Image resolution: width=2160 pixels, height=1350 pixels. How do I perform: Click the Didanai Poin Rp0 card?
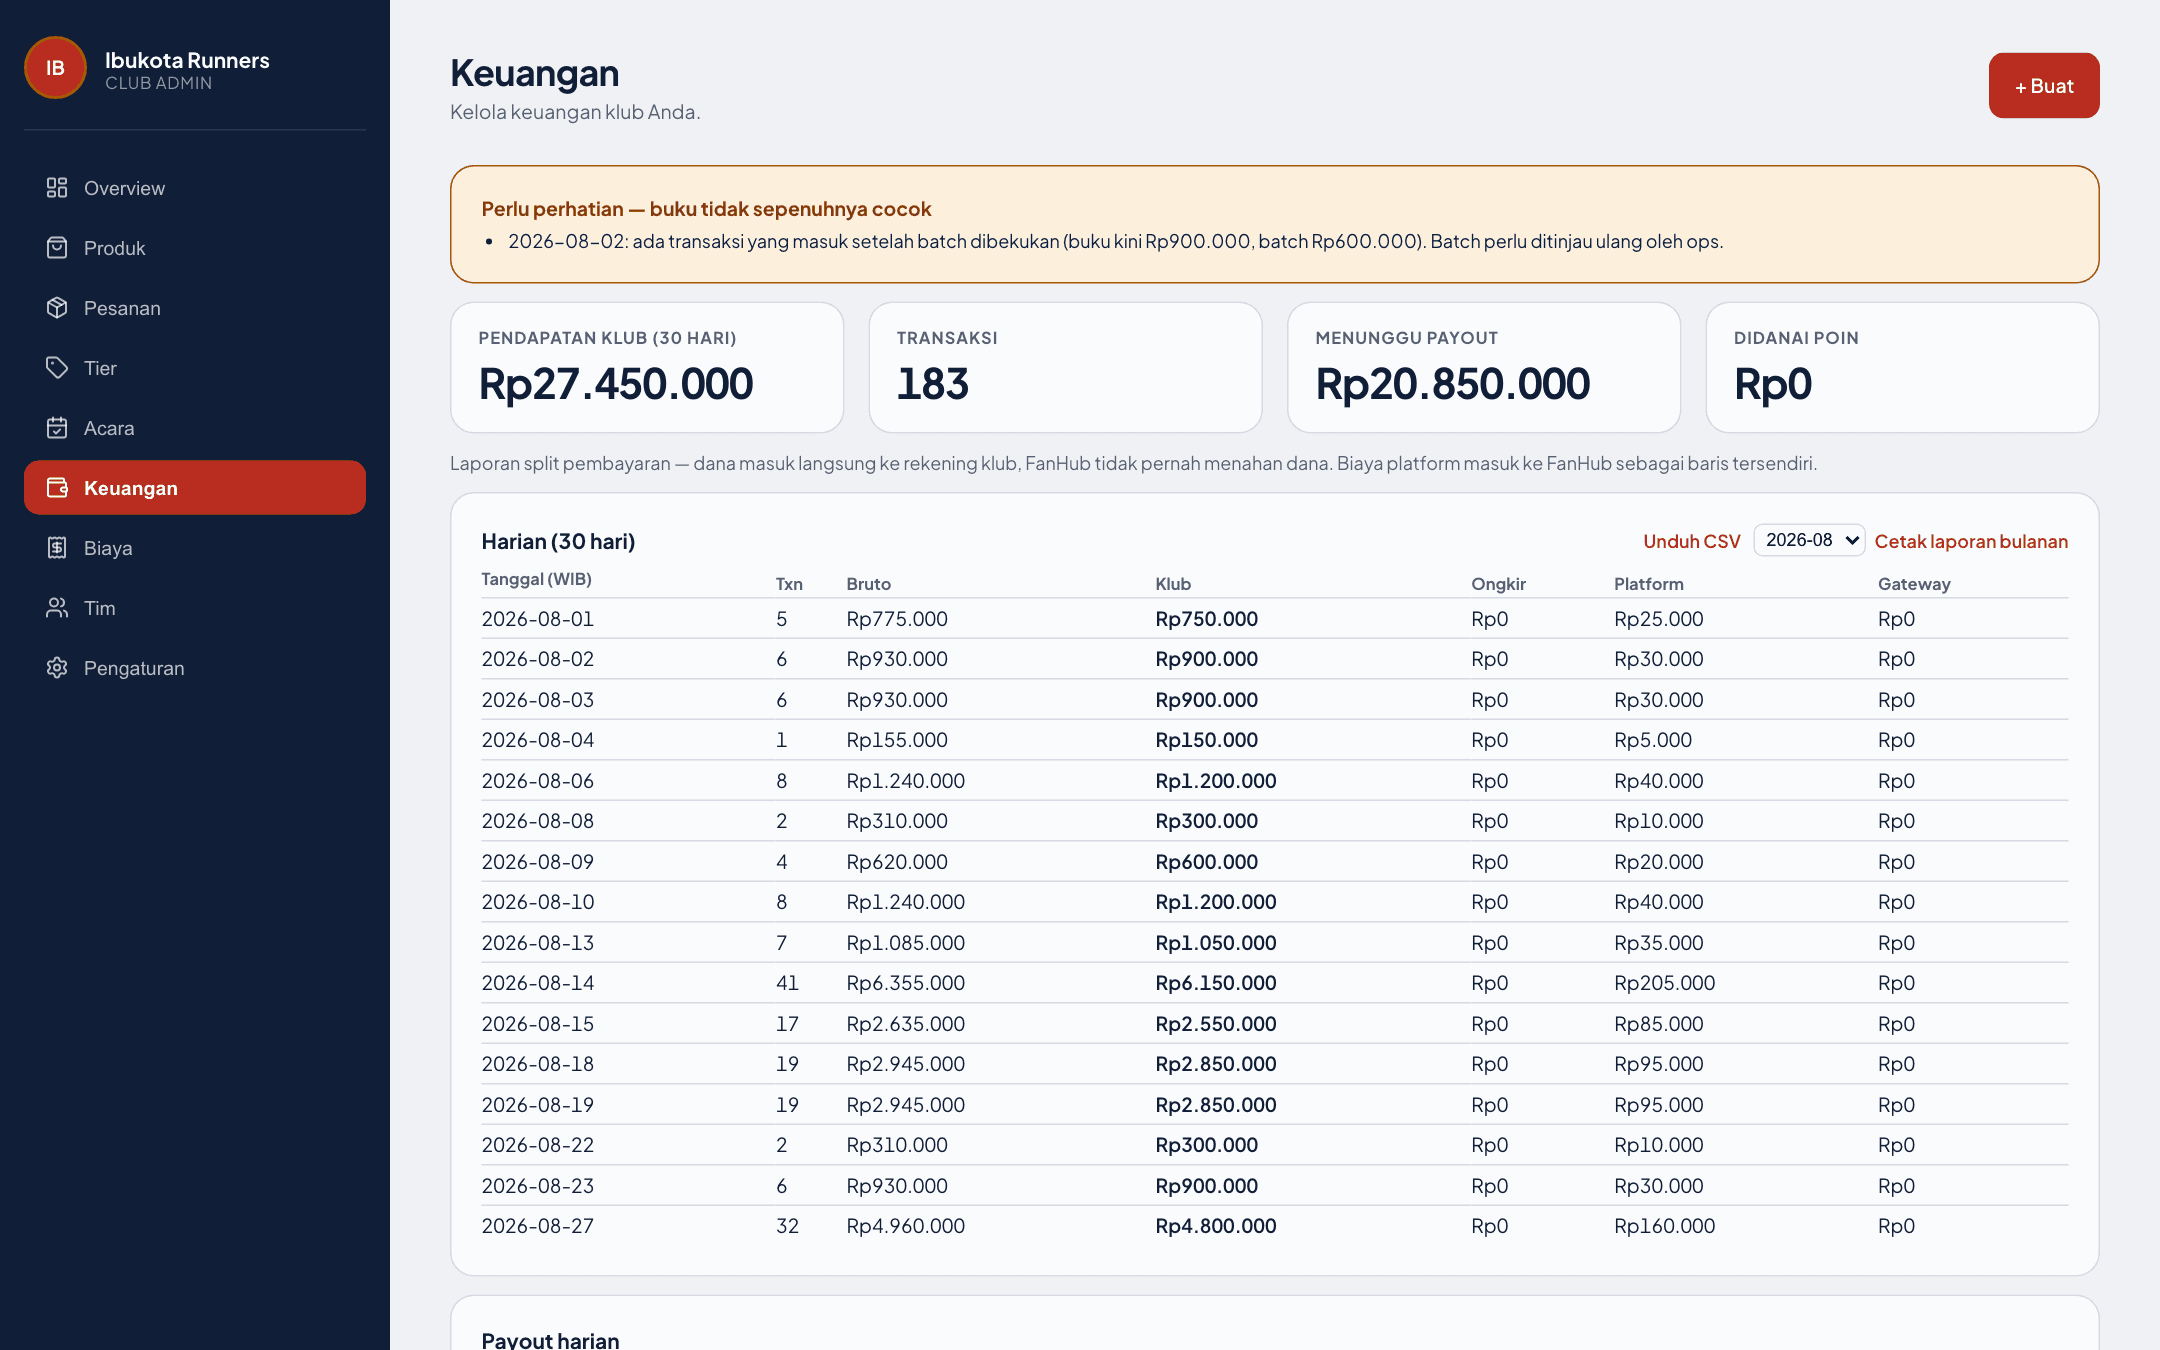[1902, 368]
